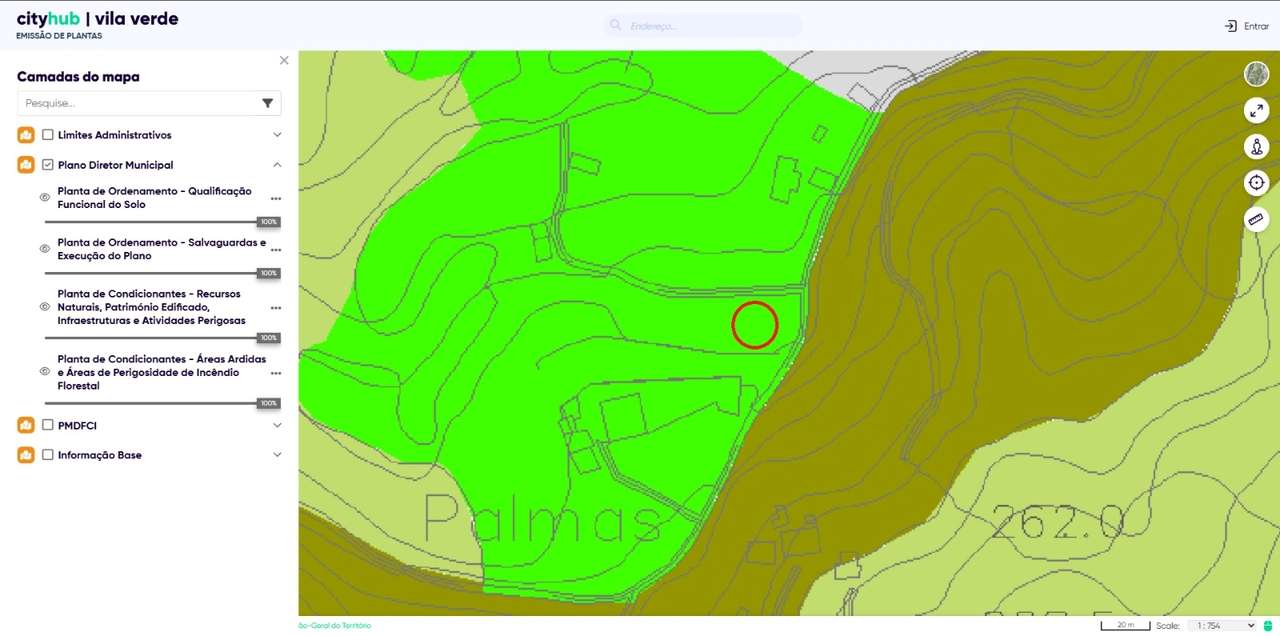Click the cityhub vila verde logo
This screenshot has height=636, width=1280.
97,19
